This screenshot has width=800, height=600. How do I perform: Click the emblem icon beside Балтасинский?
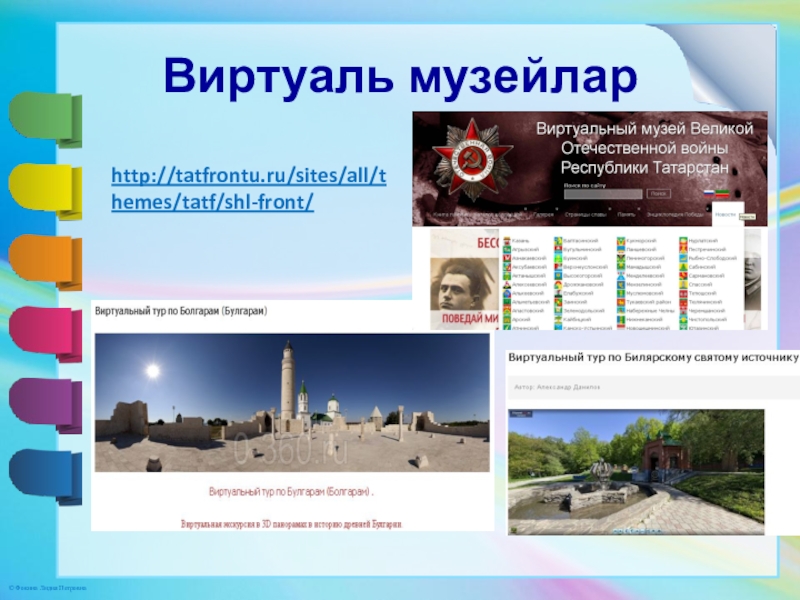click(558, 241)
